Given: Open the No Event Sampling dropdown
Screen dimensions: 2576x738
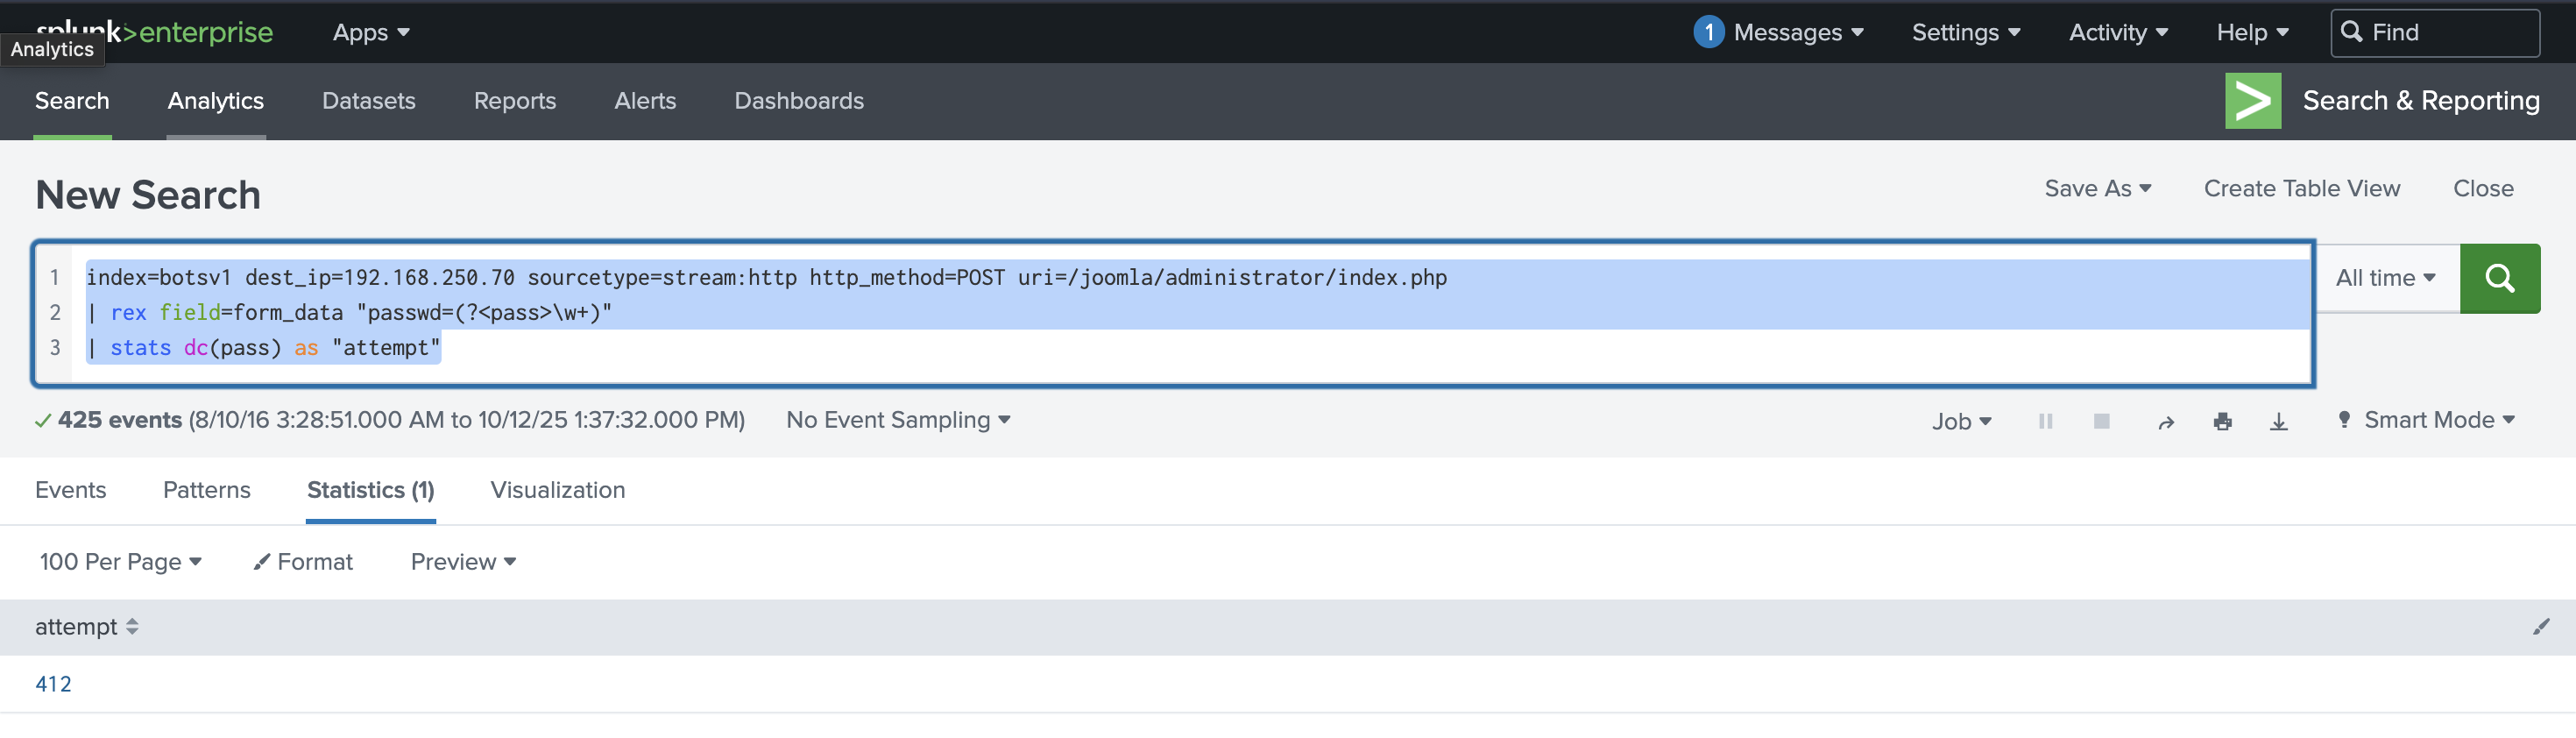Looking at the screenshot, I should [x=897, y=420].
